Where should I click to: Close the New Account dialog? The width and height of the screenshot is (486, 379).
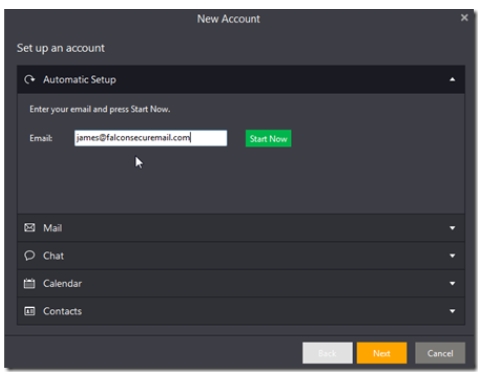click(x=464, y=18)
